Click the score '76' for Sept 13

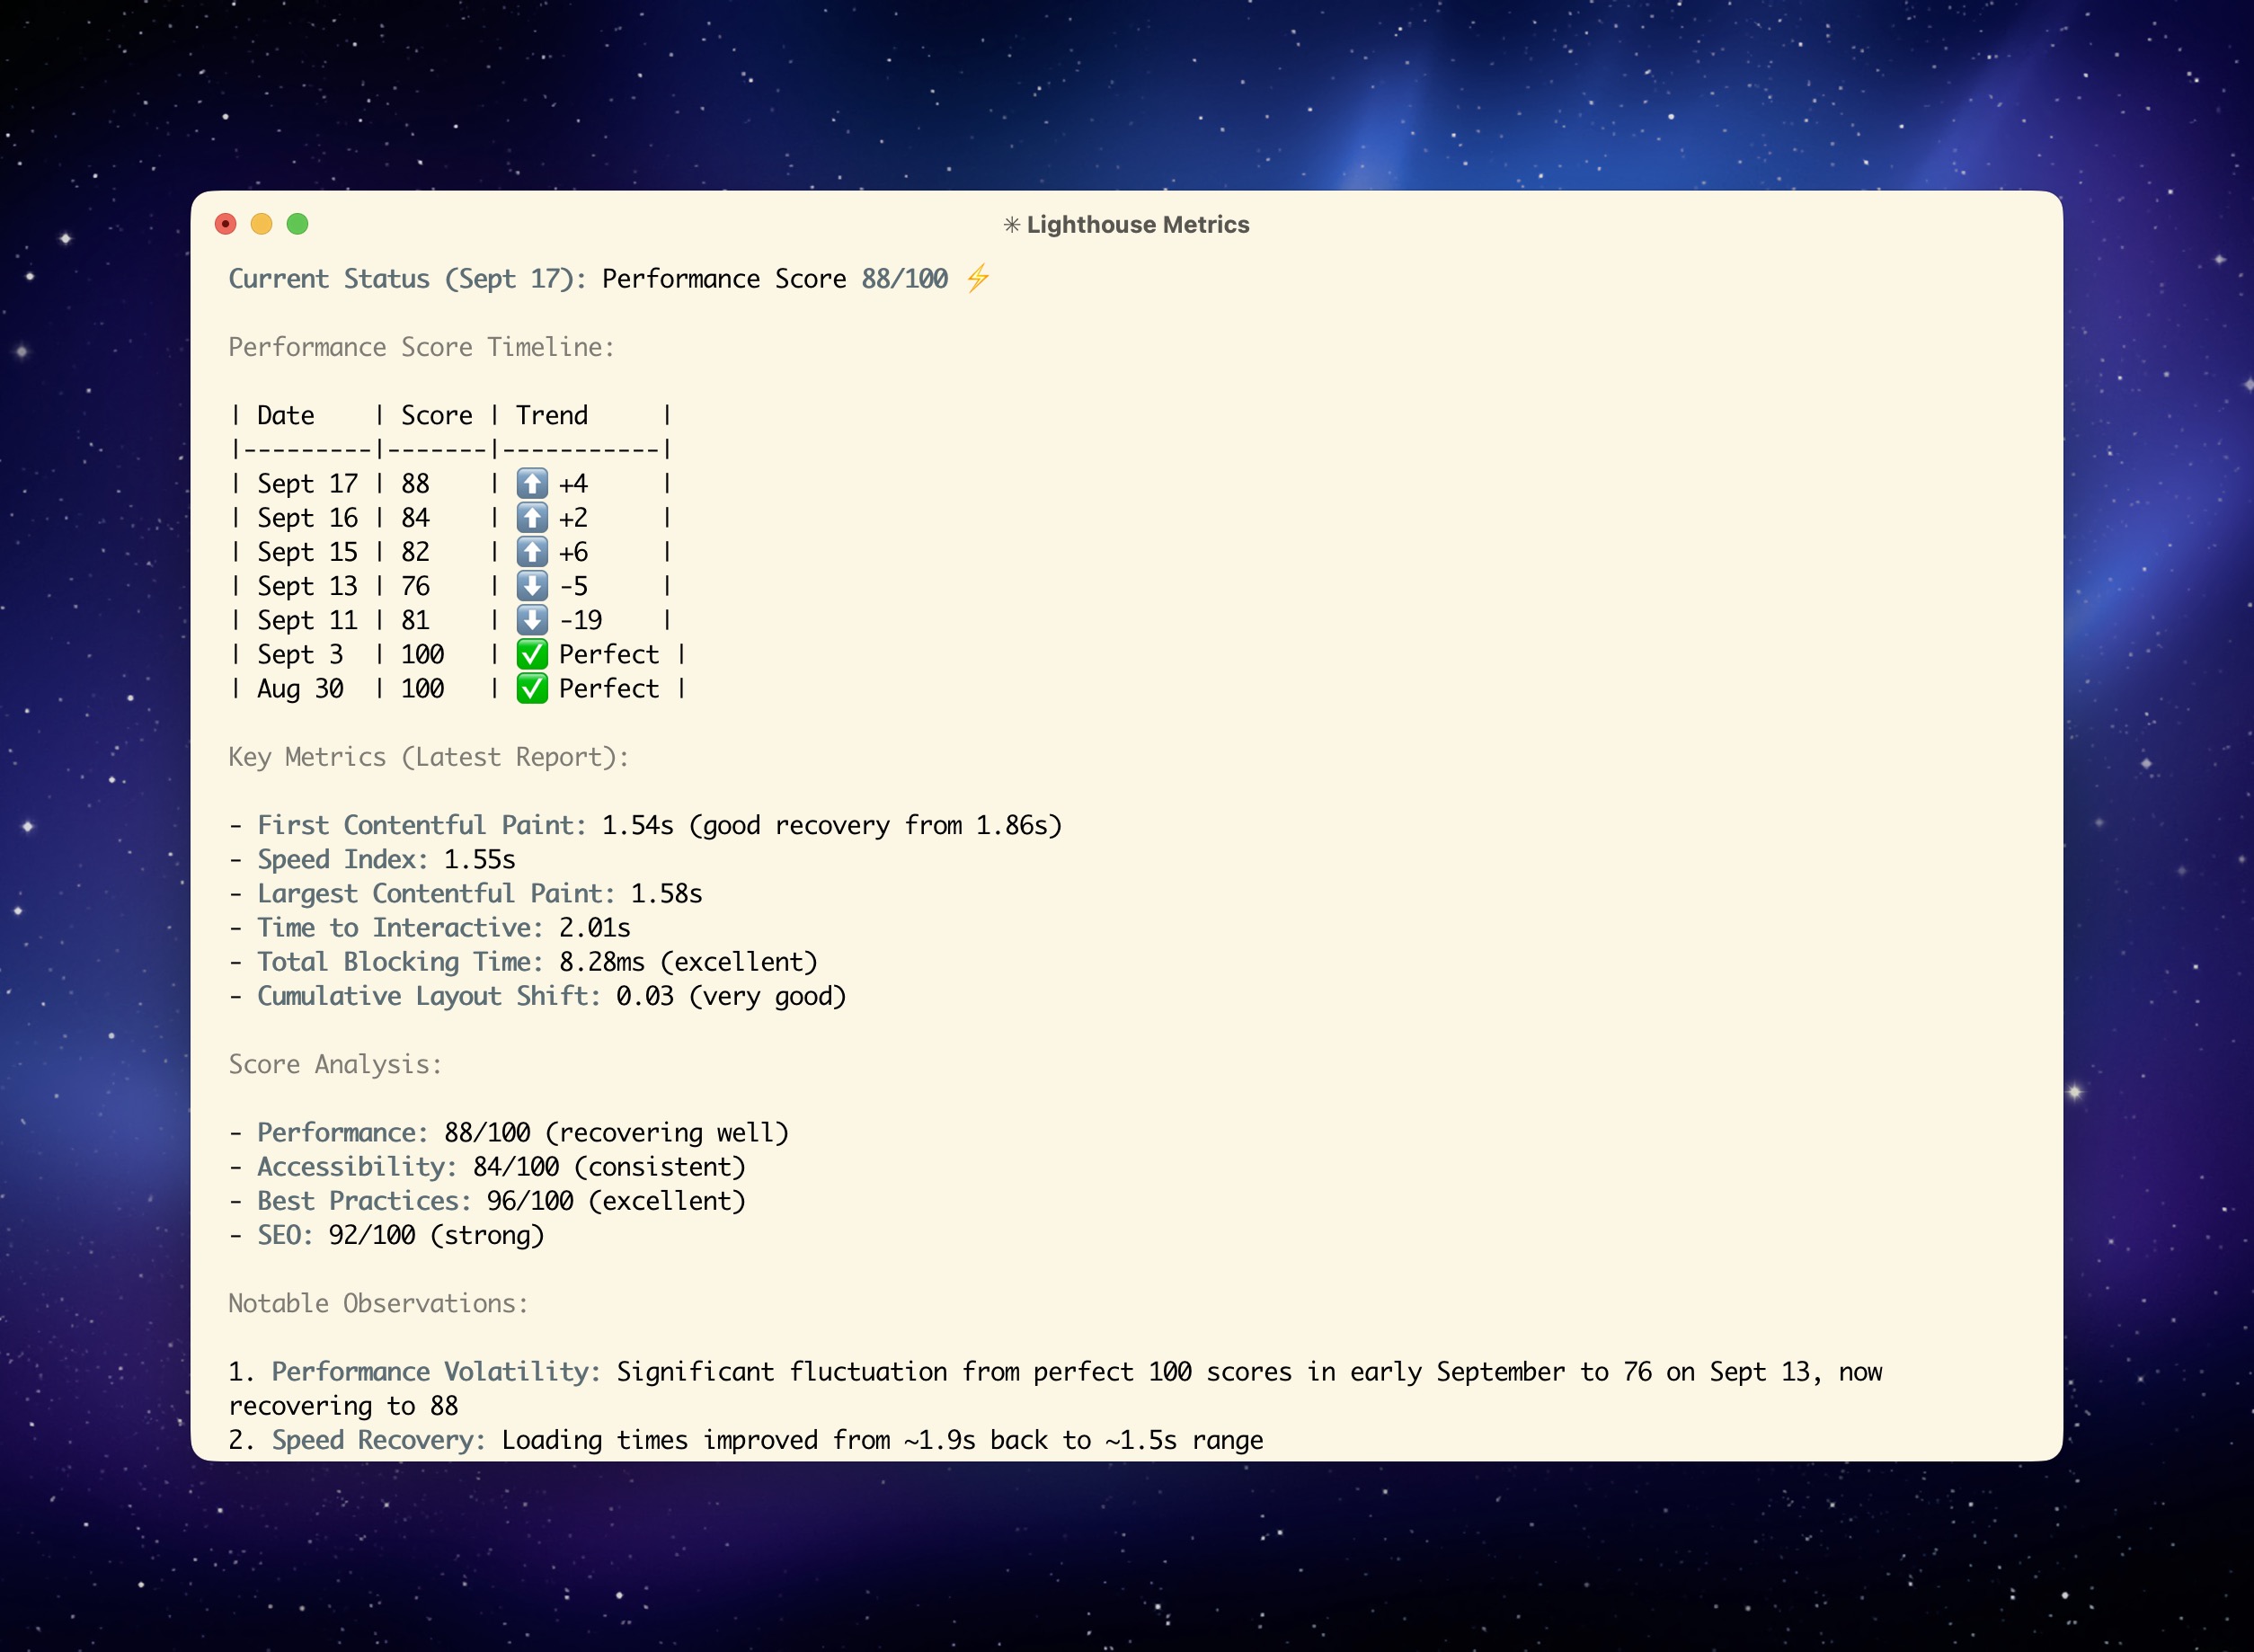415,586
